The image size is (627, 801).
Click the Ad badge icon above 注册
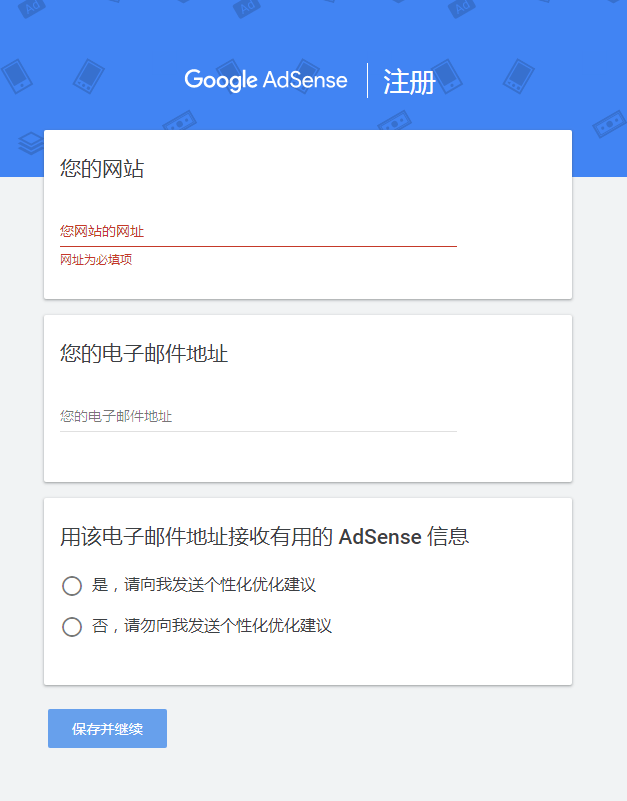tap(461, 8)
